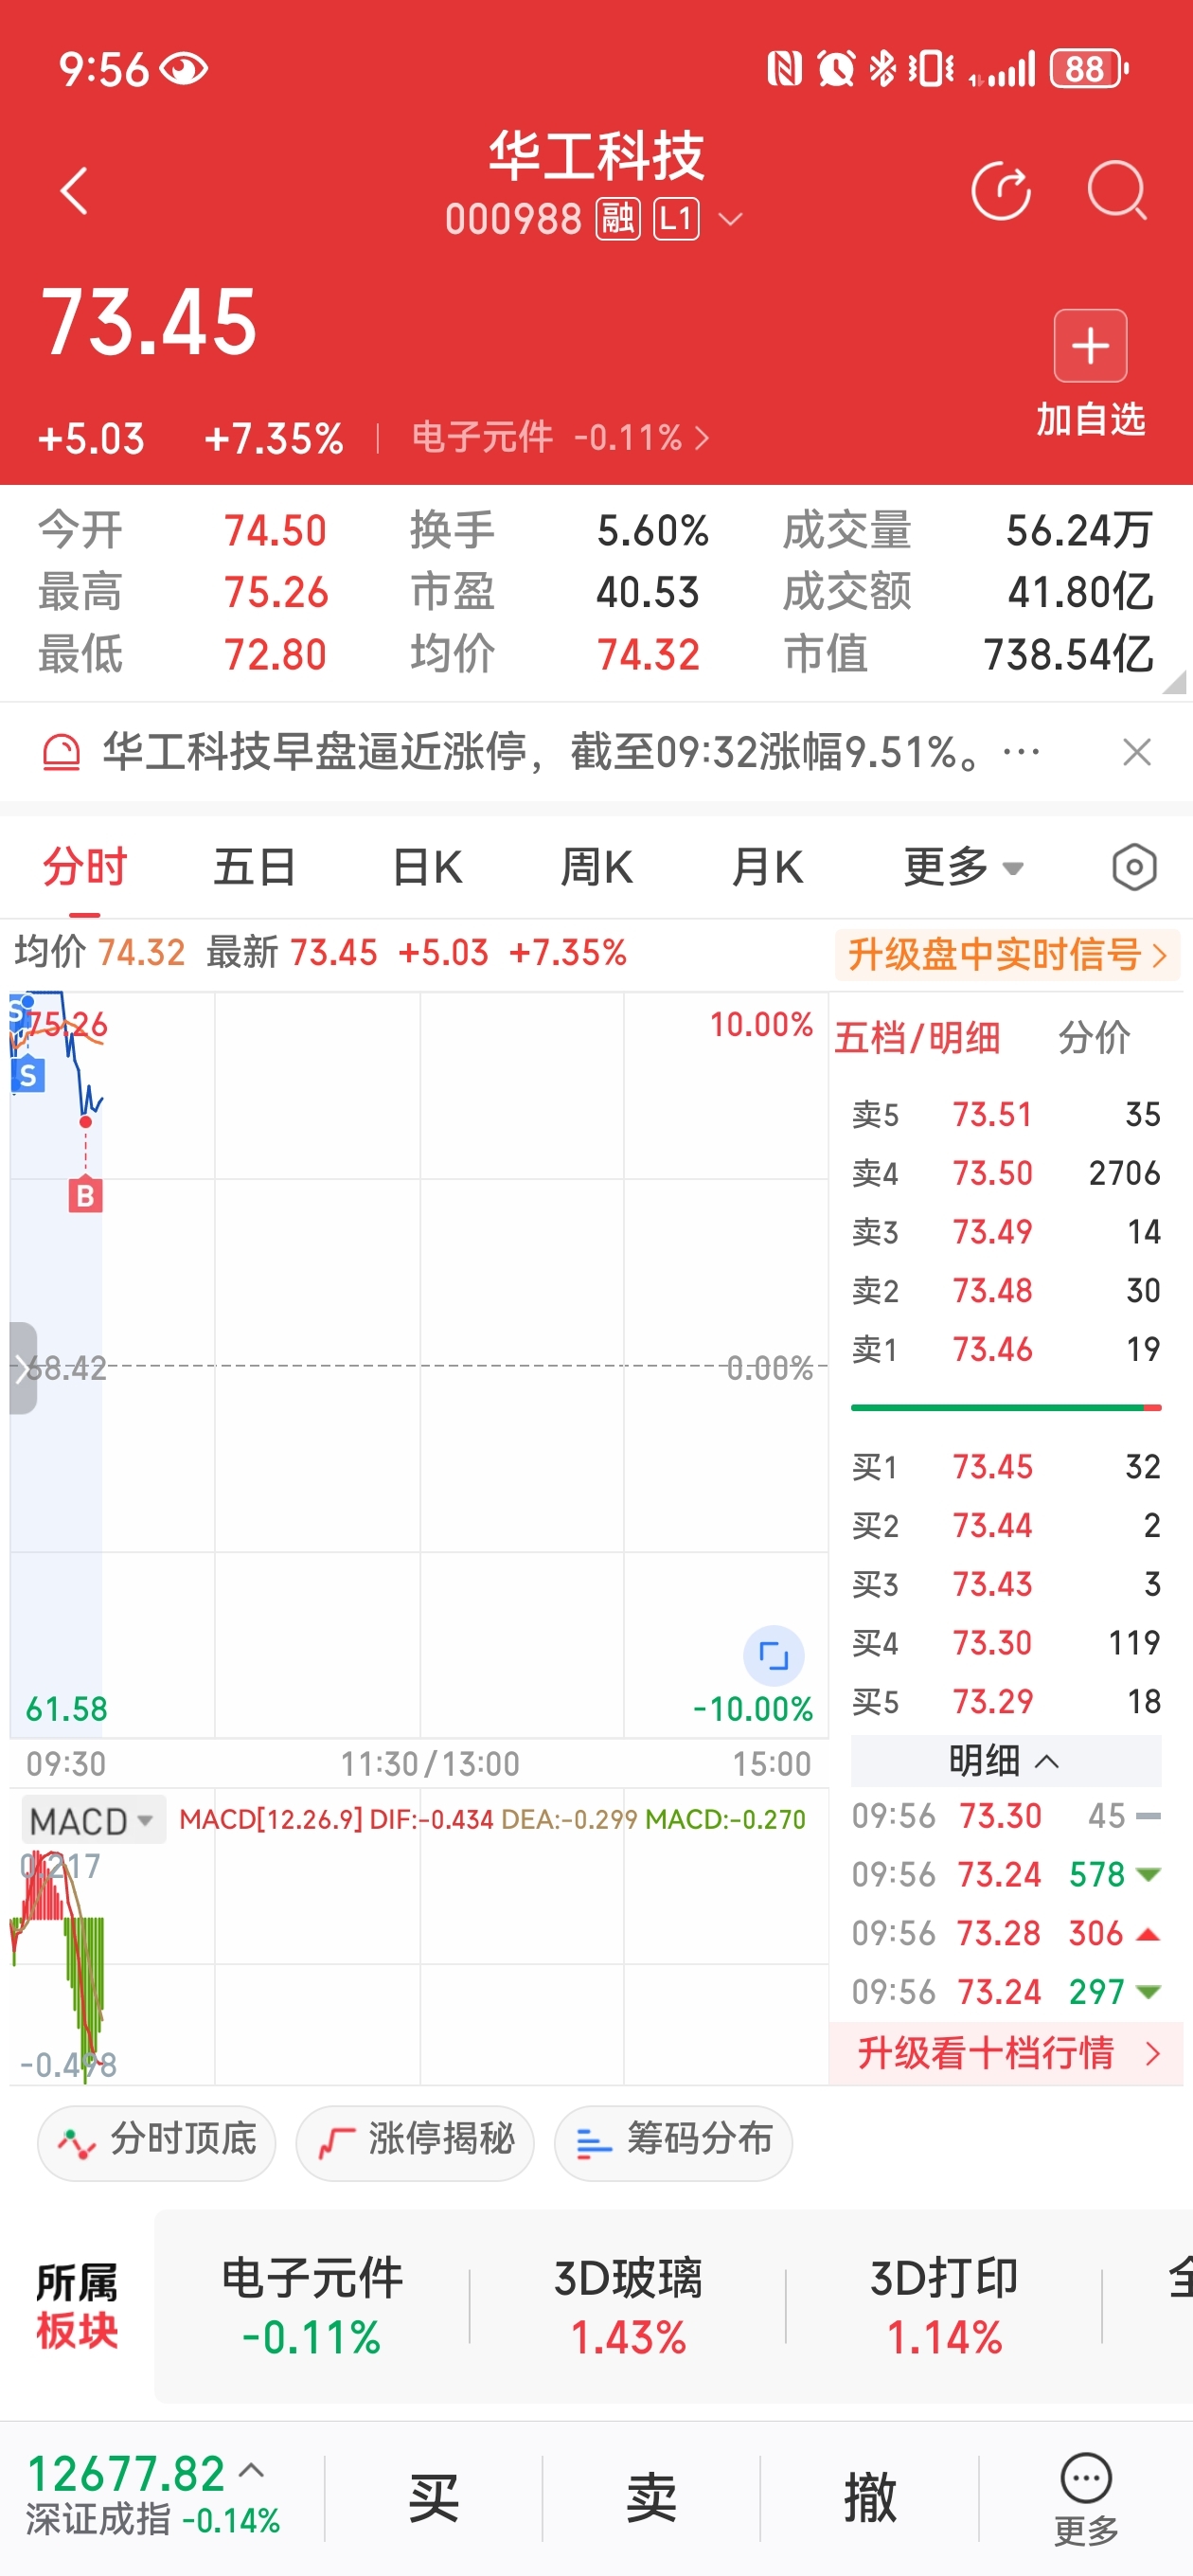Image resolution: width=1193 pixels, height=2576 pixels.
Task: Open 分时顶底 feature button
Action: pyautogui.click(x=156, y=2143)
